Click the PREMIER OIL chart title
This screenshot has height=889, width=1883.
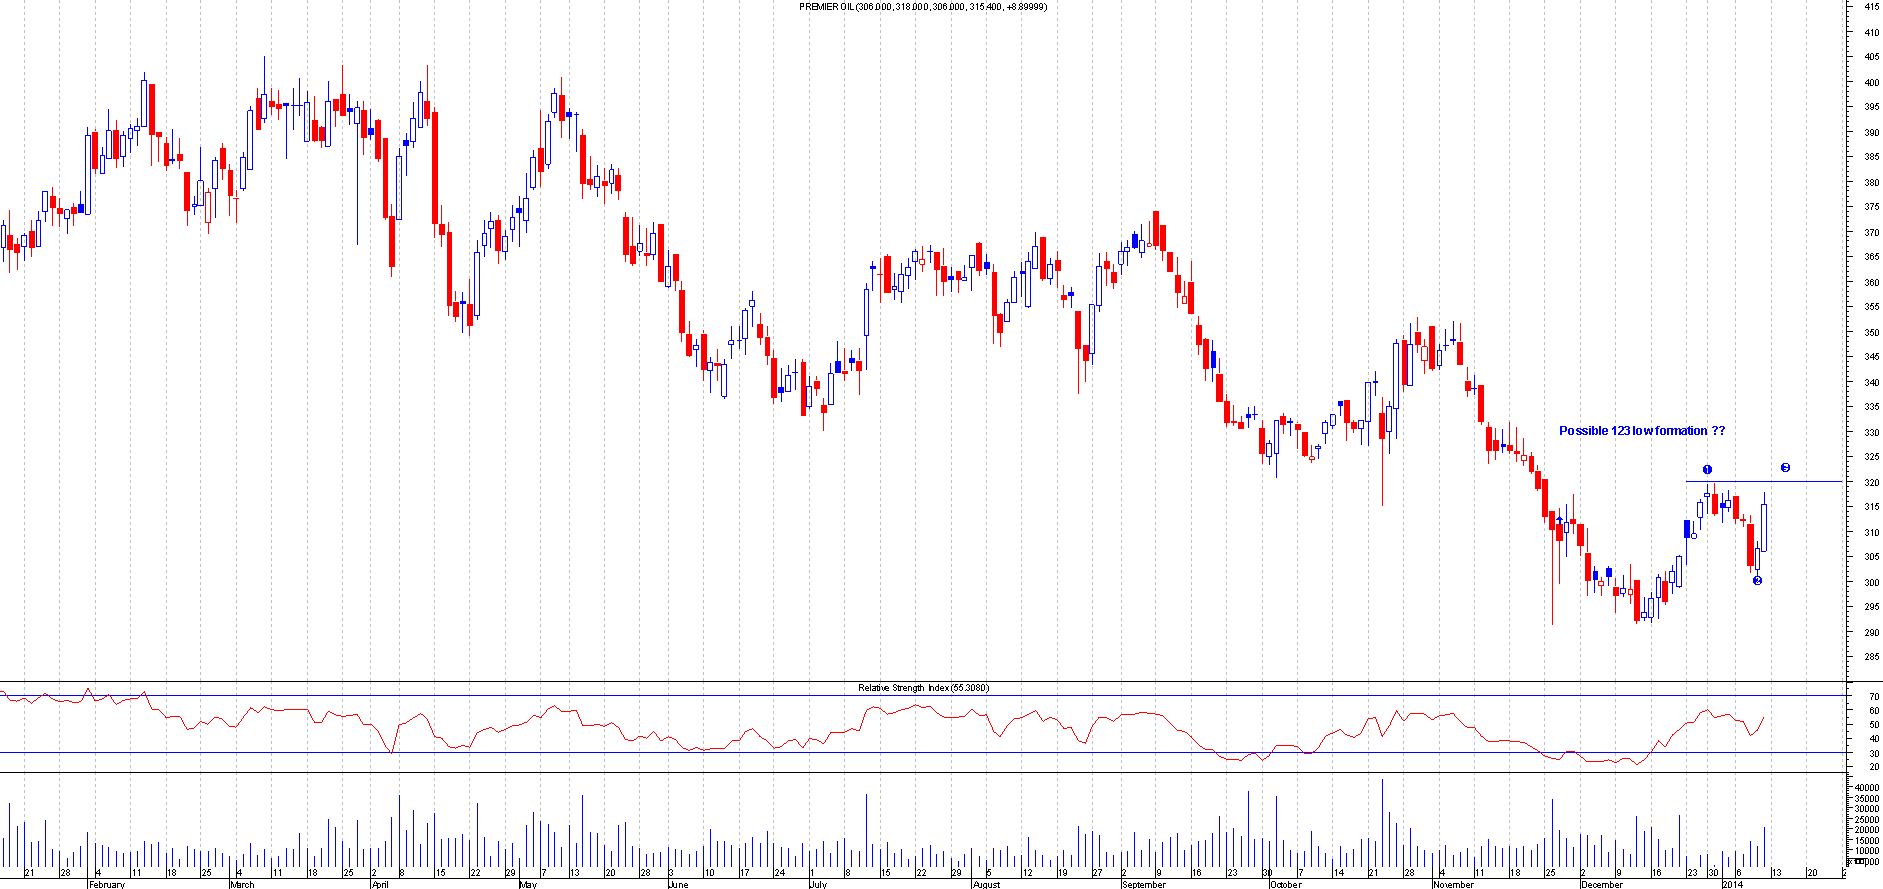click(x=922, y=7)
